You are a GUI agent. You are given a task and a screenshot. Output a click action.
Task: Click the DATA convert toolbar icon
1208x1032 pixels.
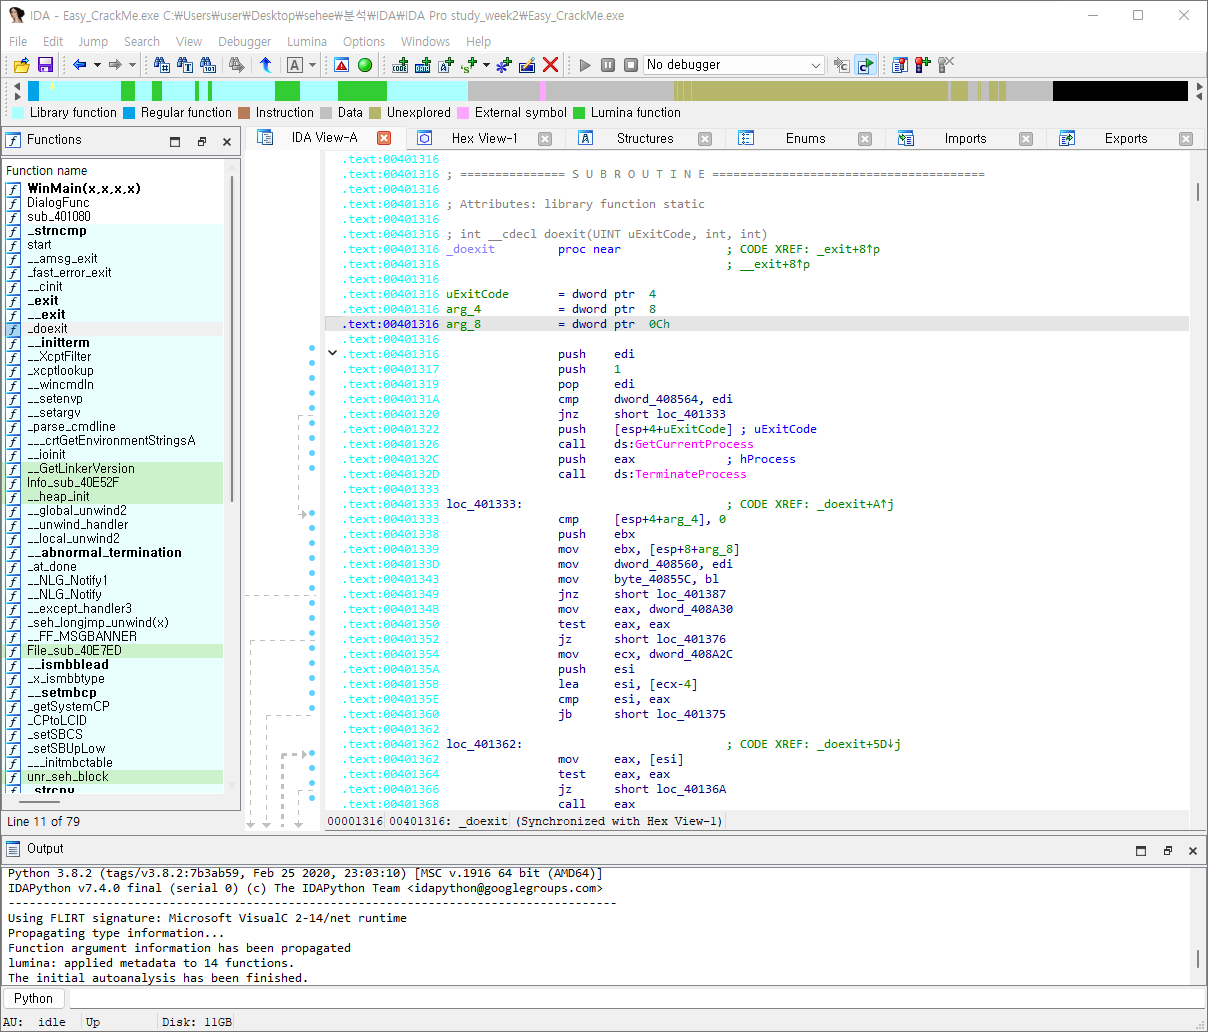[423, 65]
